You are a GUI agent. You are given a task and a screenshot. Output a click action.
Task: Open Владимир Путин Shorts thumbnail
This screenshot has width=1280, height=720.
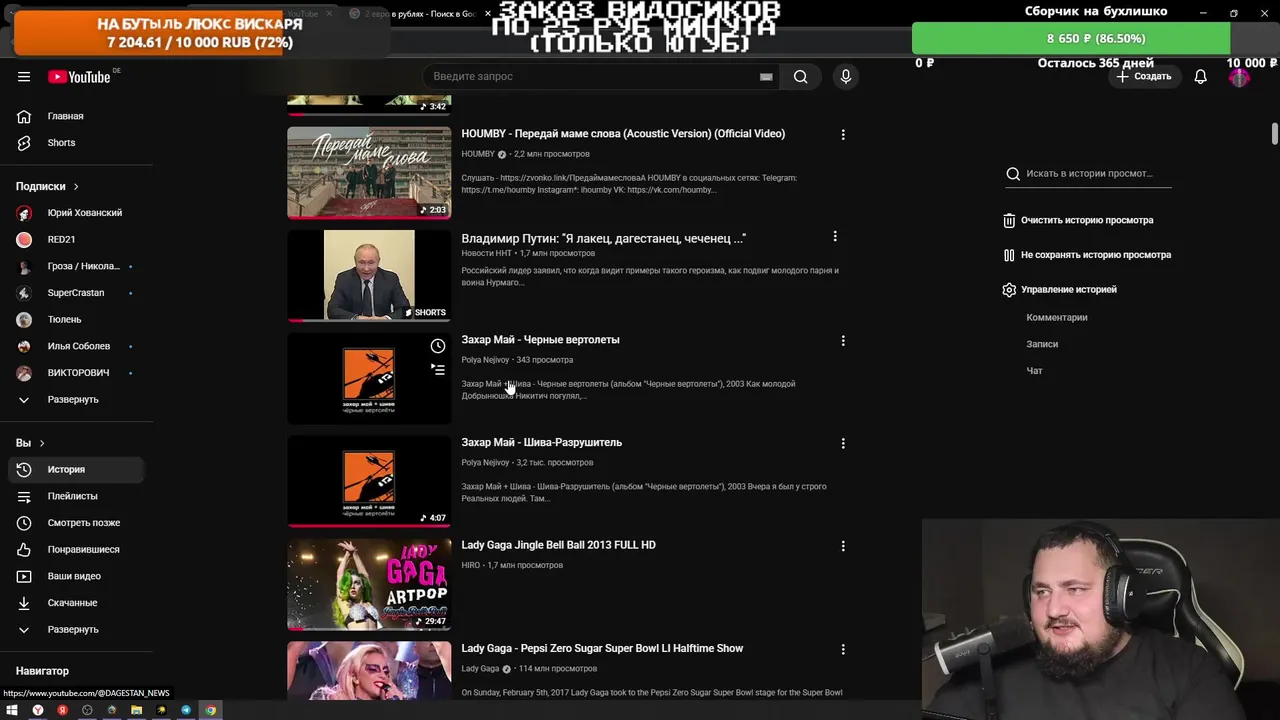tap(369, 276)
